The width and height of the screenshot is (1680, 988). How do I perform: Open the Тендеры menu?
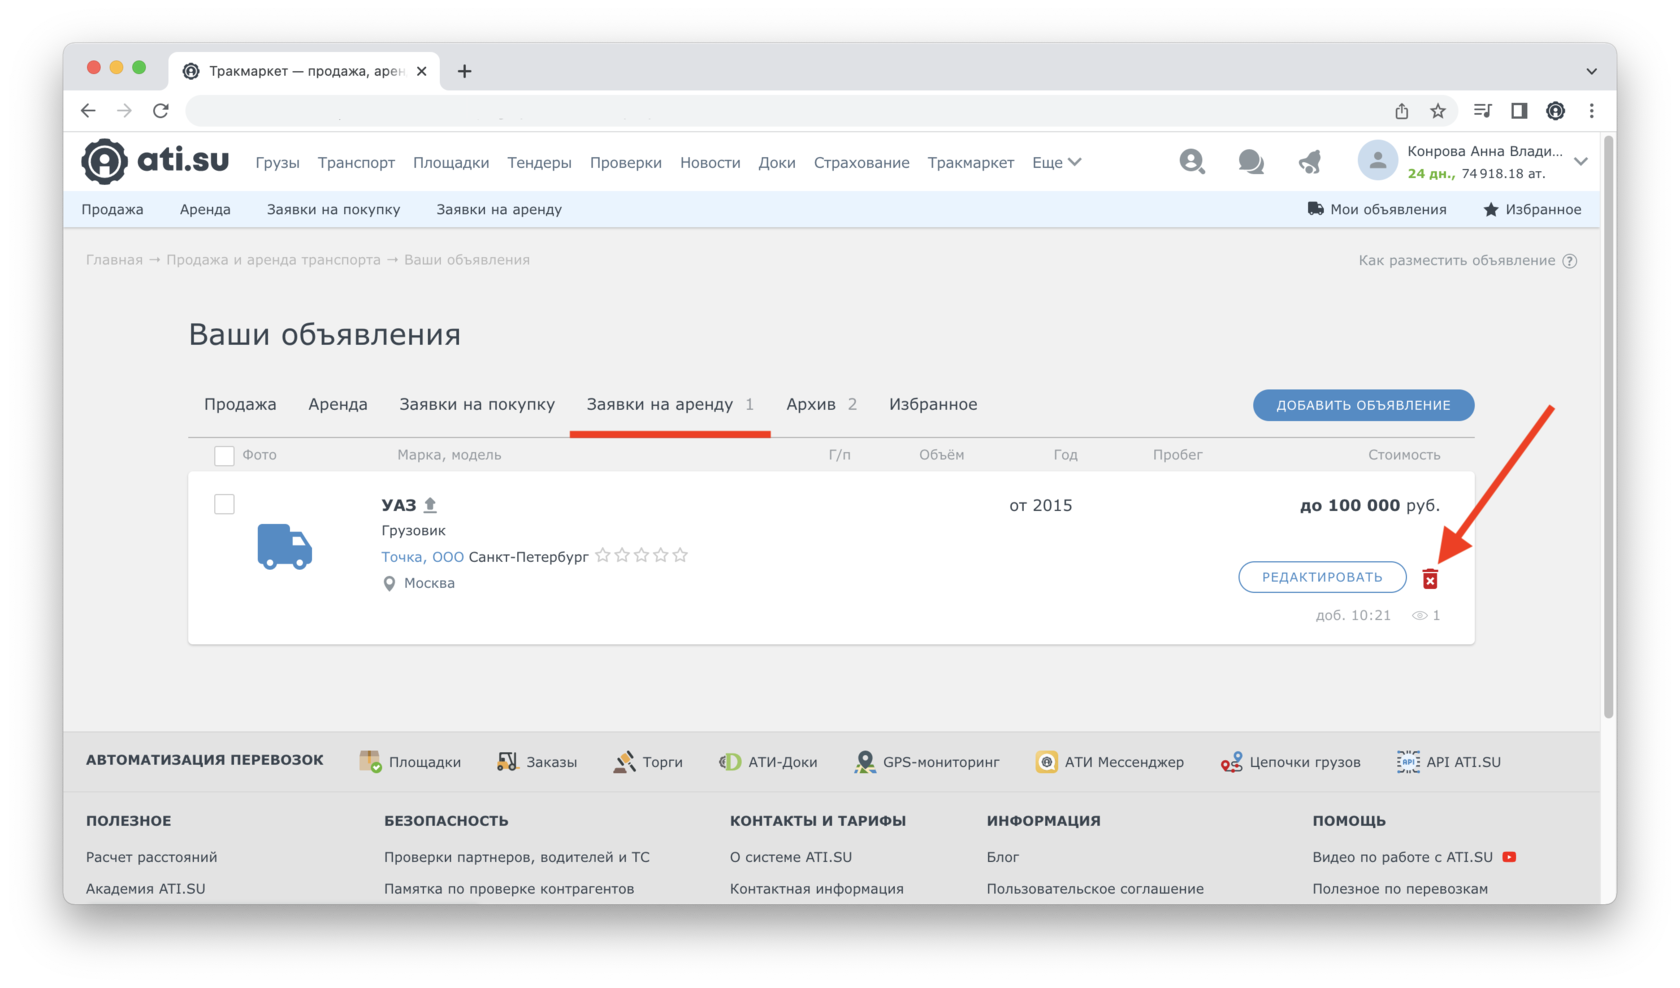coord(539,162)
